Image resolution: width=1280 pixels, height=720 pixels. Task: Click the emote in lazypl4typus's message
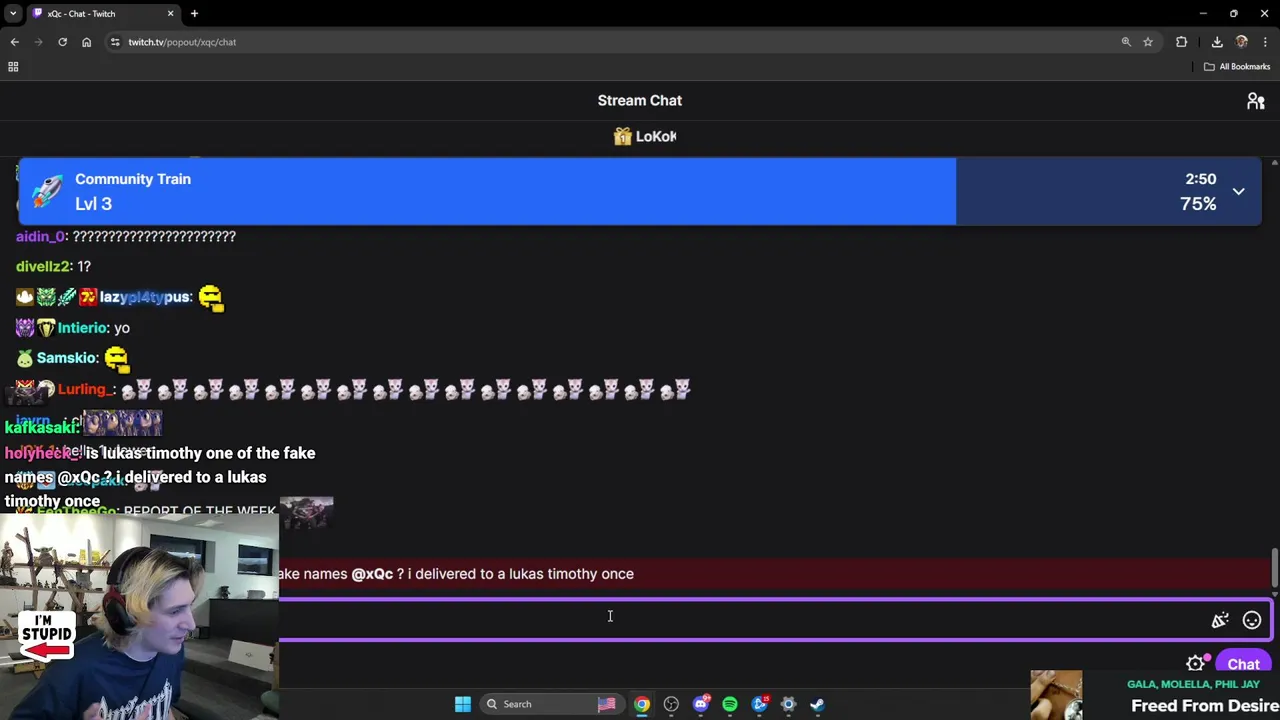click(x=210, y=297)
